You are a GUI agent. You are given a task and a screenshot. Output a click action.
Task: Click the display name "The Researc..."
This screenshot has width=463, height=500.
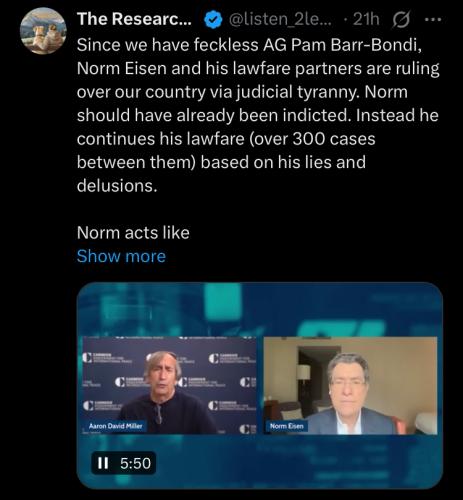(x=134, y=19)
